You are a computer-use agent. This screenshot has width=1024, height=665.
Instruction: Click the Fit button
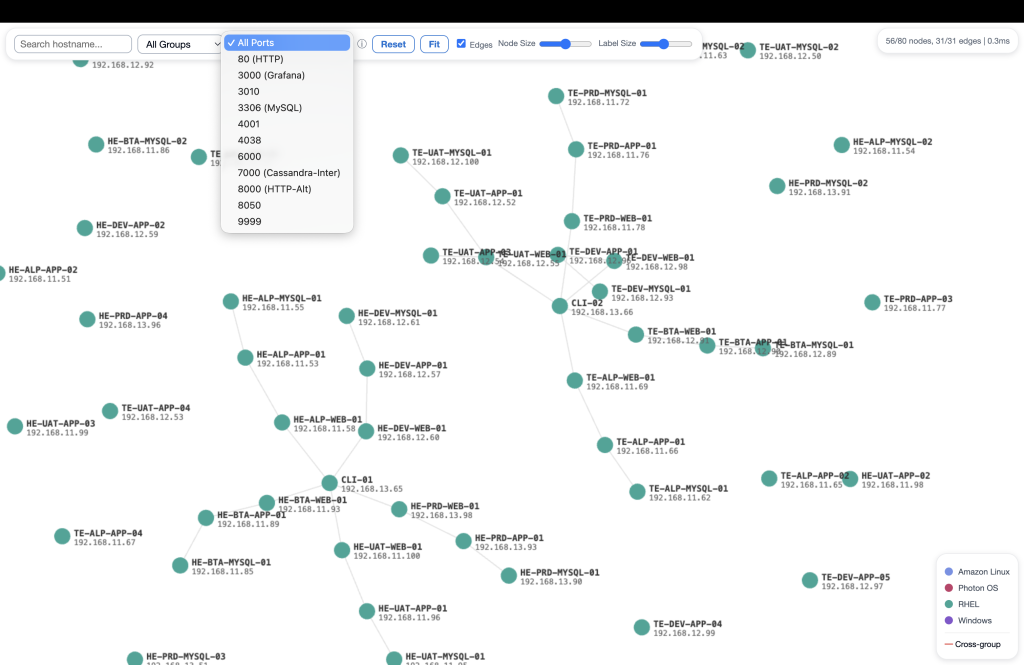(434, 44)
